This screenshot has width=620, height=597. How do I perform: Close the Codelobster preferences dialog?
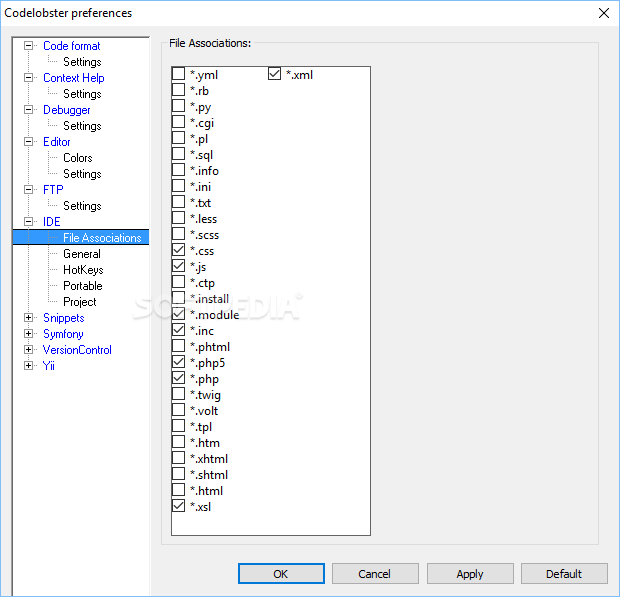click(603, 13)
